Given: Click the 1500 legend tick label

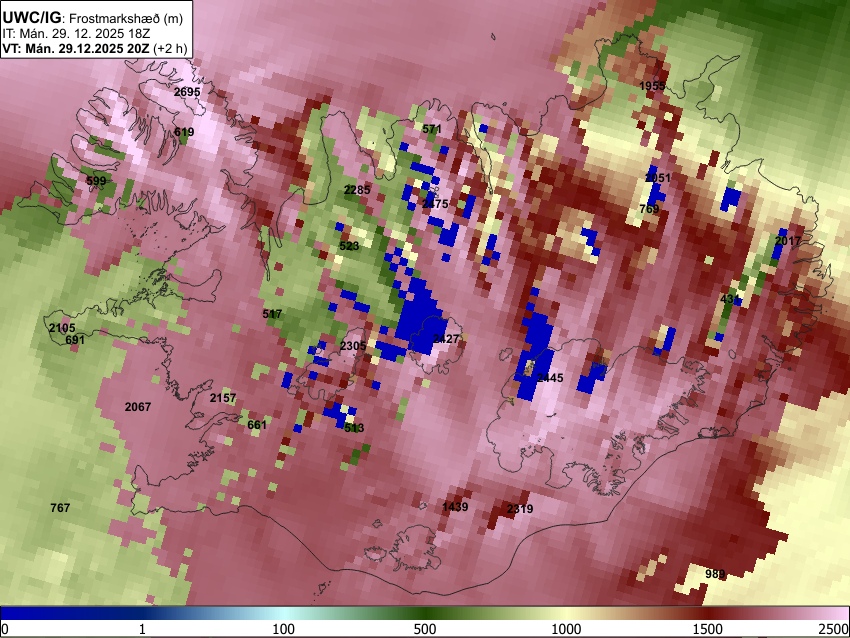Looking at the screenshot, I should tap(707, 629).
